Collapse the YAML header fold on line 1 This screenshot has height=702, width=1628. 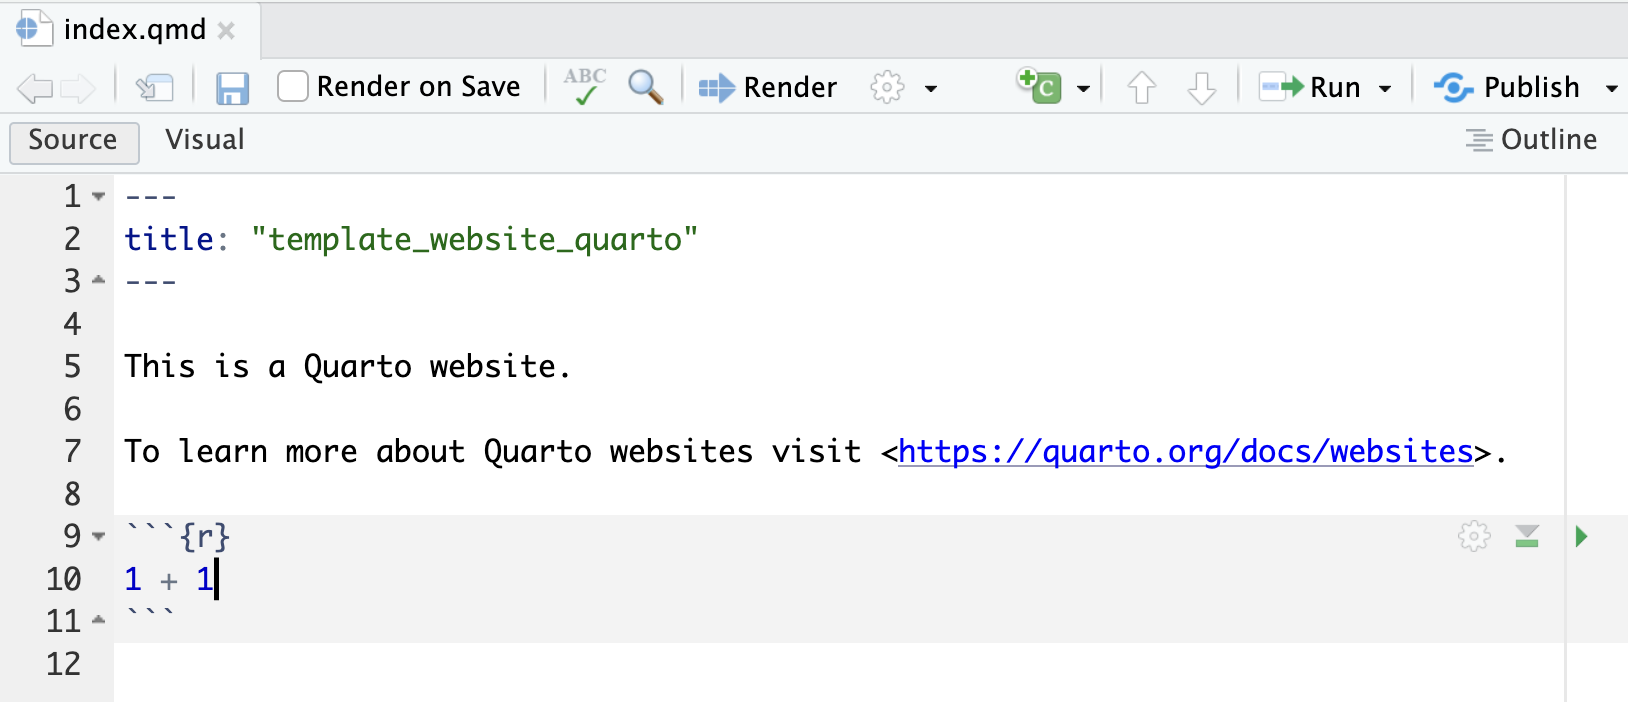(98, 196)
